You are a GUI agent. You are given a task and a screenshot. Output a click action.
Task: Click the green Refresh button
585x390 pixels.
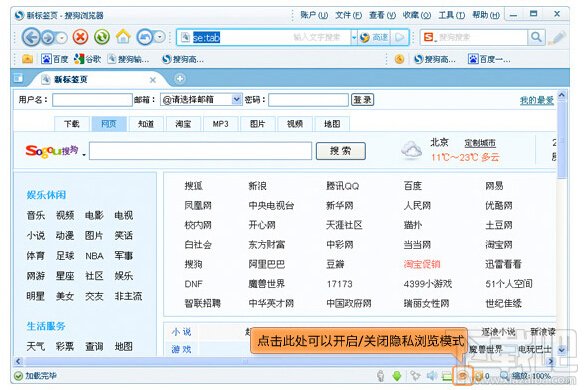click(101, 37)
